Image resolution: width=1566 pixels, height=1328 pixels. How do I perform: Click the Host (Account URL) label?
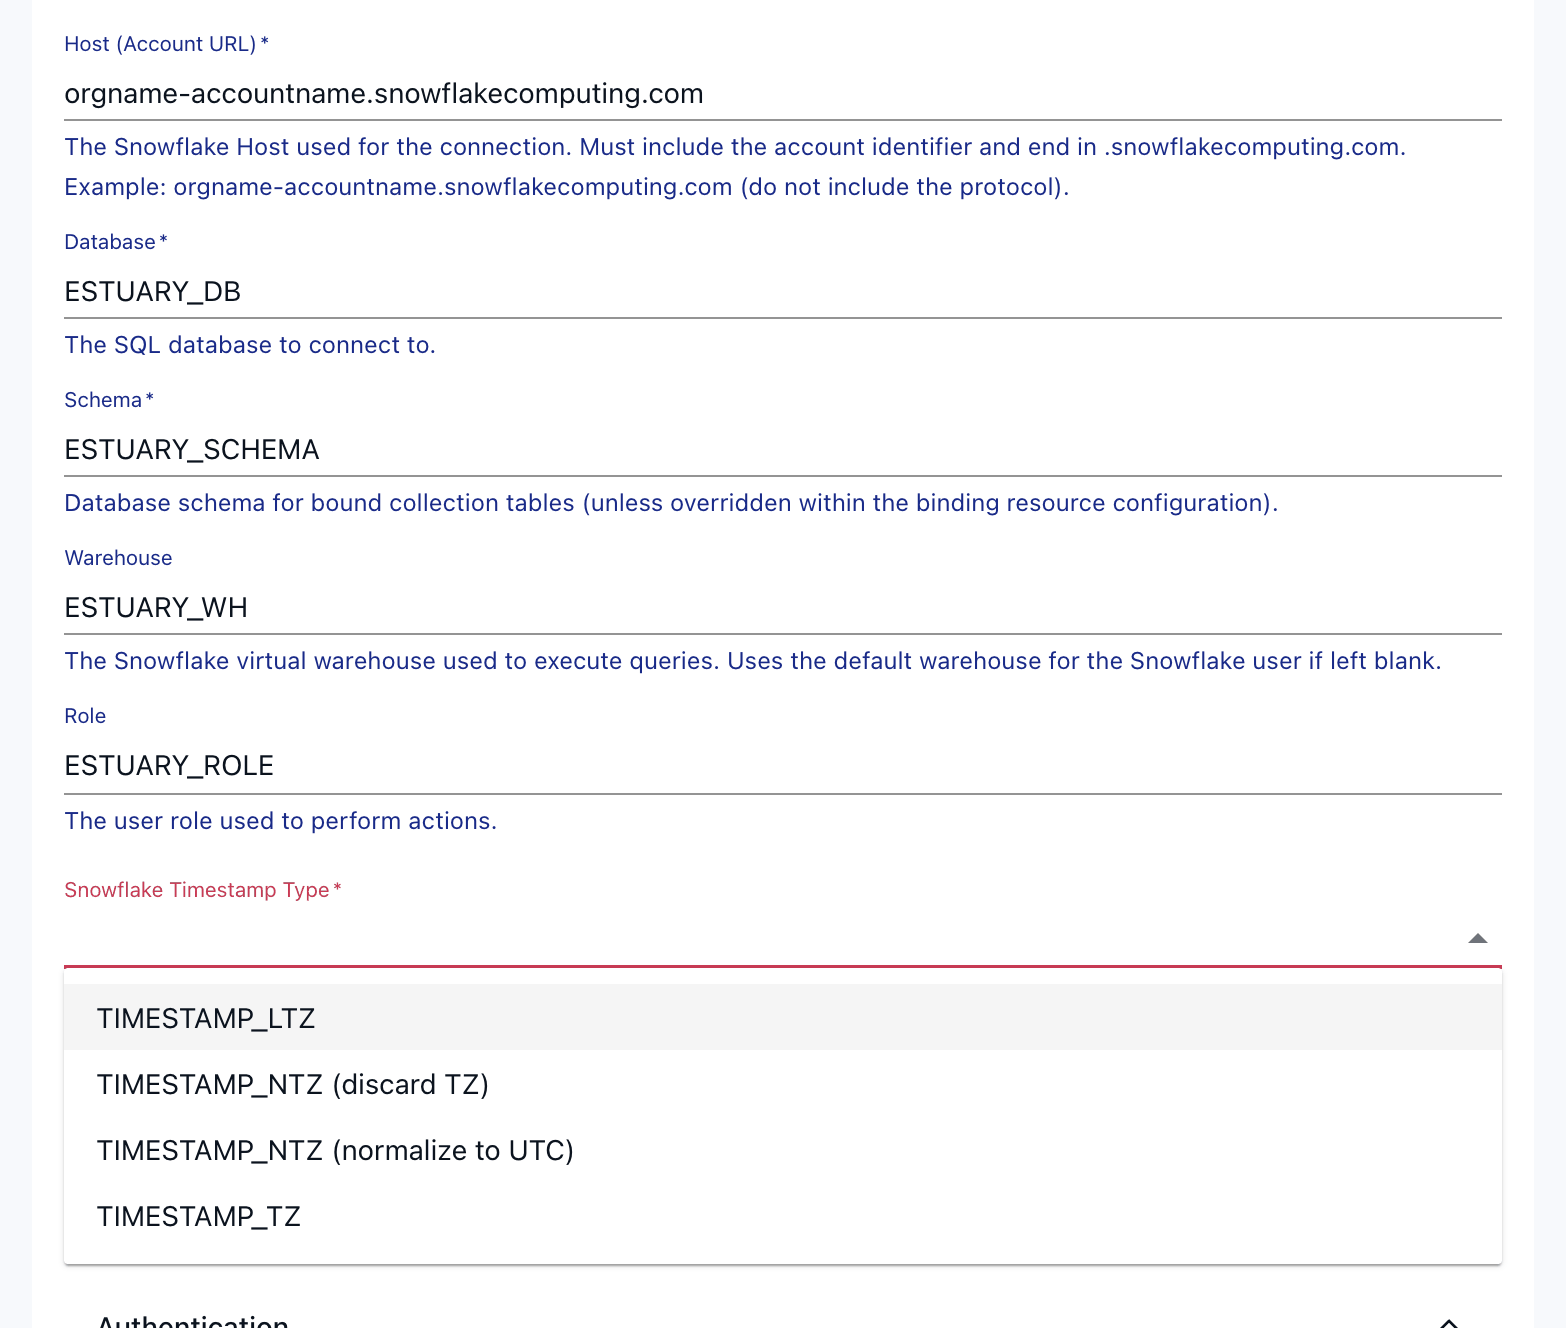[166, 44]
